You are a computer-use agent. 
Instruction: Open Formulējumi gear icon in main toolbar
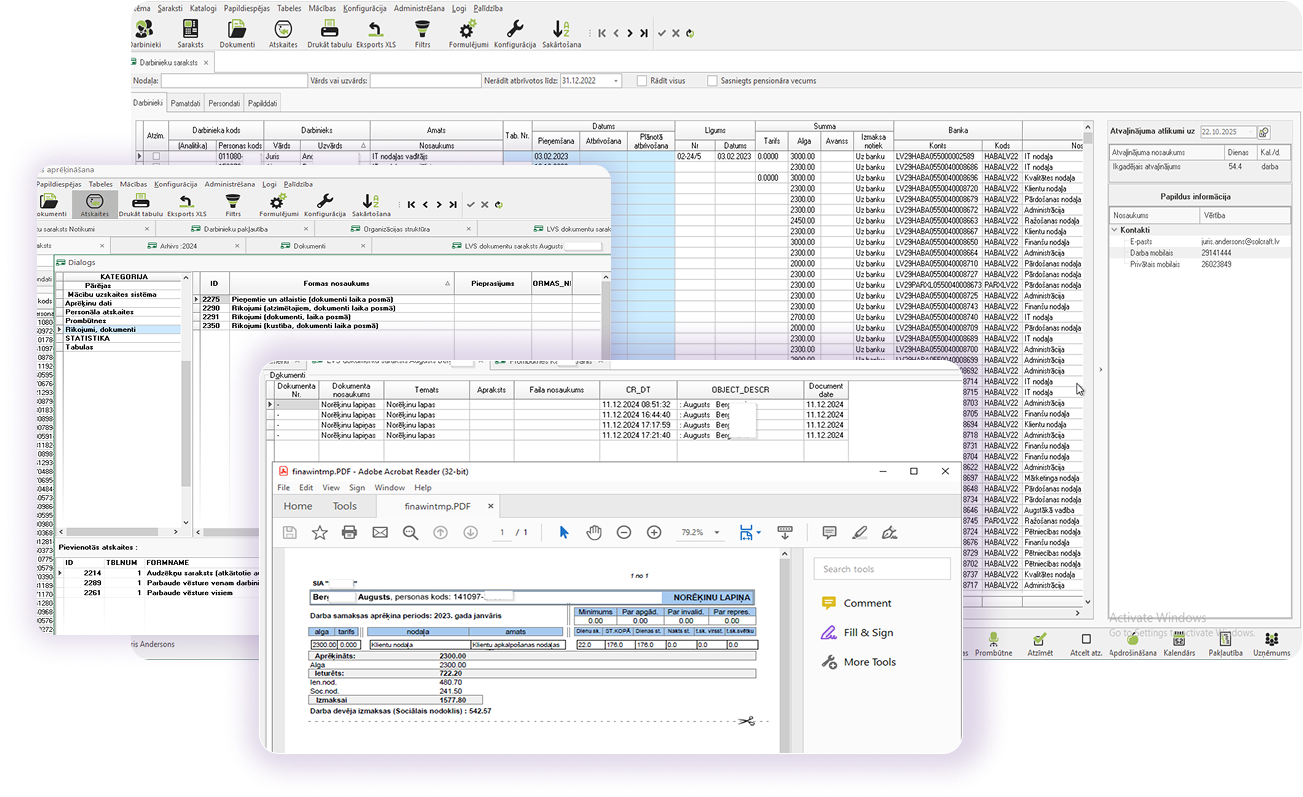(468, 33)
